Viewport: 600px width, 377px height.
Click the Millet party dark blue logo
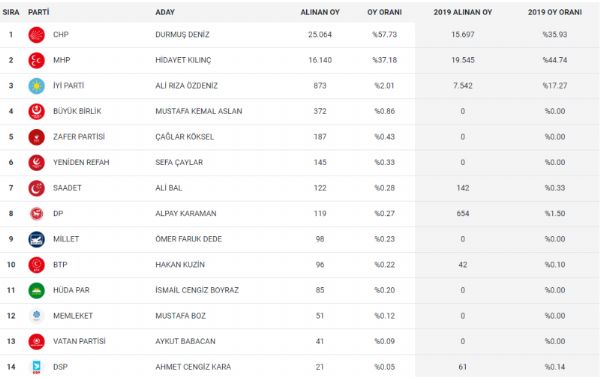[x=36, y=239]
